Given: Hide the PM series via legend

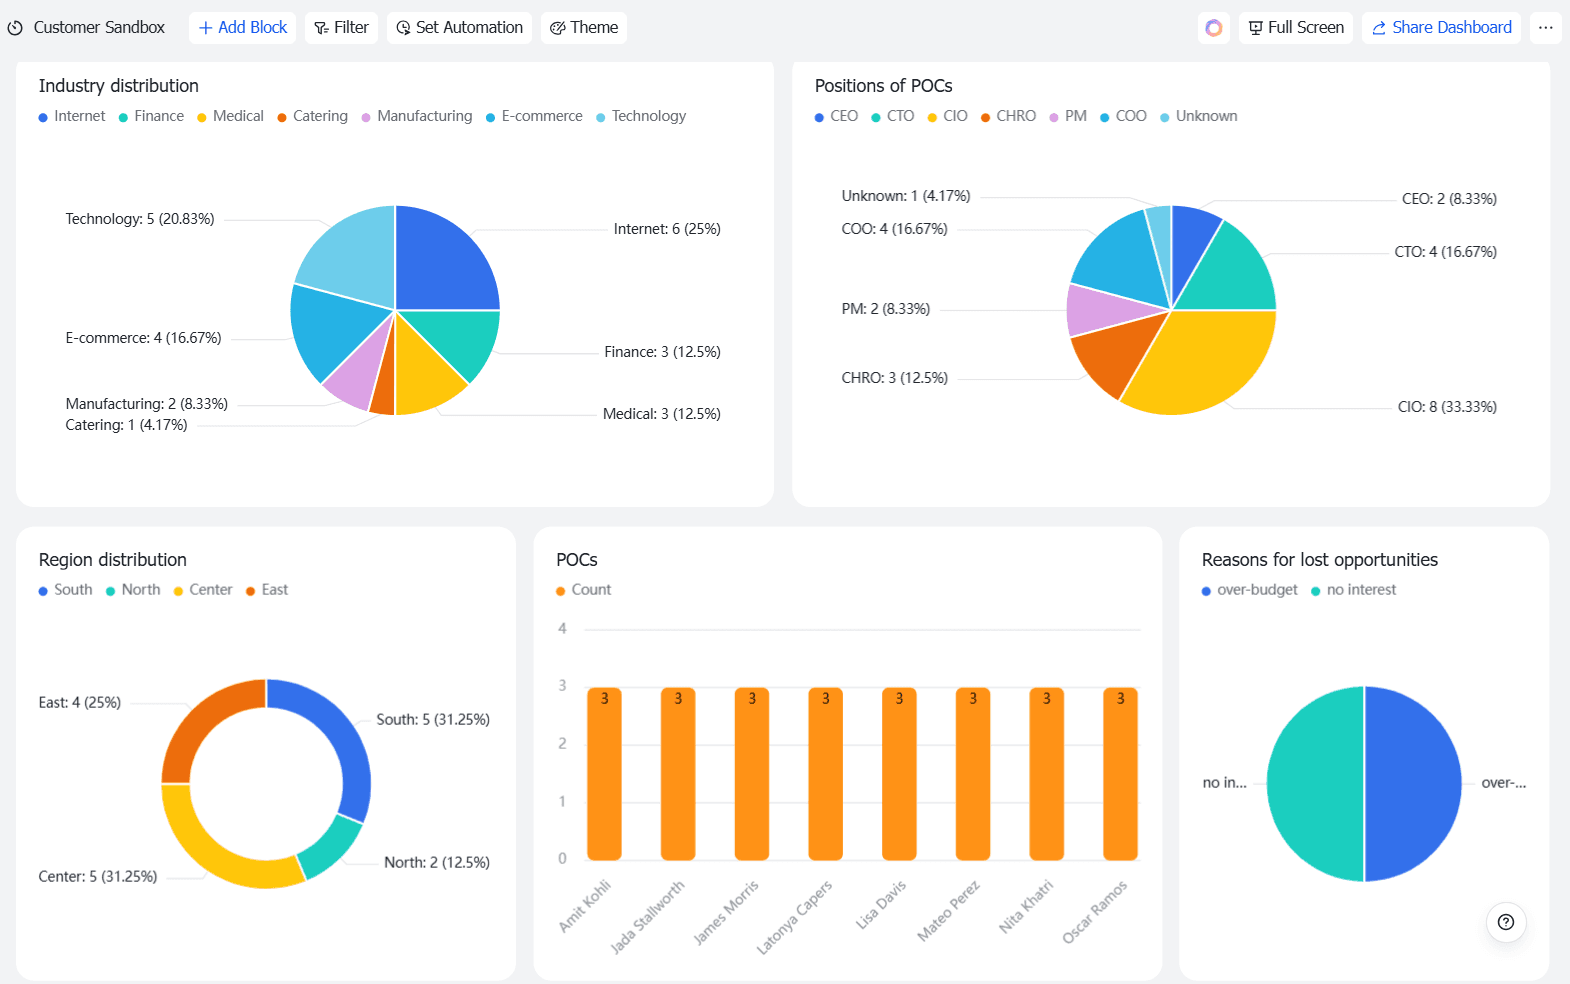Looking at the screenshot, I should click(x=1068, y=116).
